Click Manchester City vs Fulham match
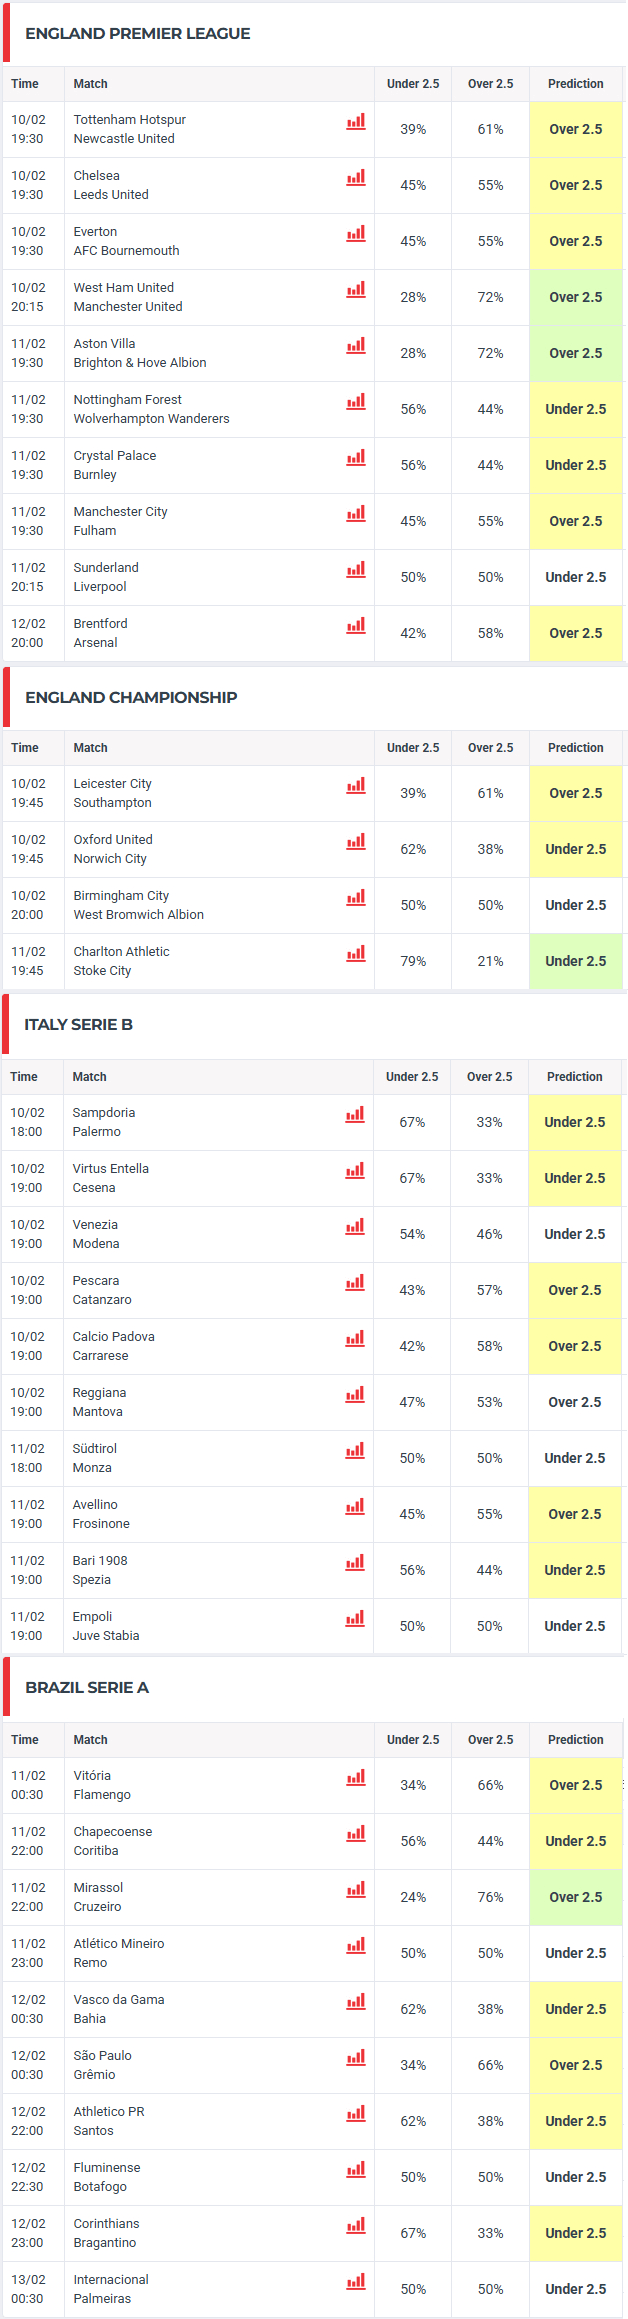The image size is (628, 2319). [x=120, y=521]
